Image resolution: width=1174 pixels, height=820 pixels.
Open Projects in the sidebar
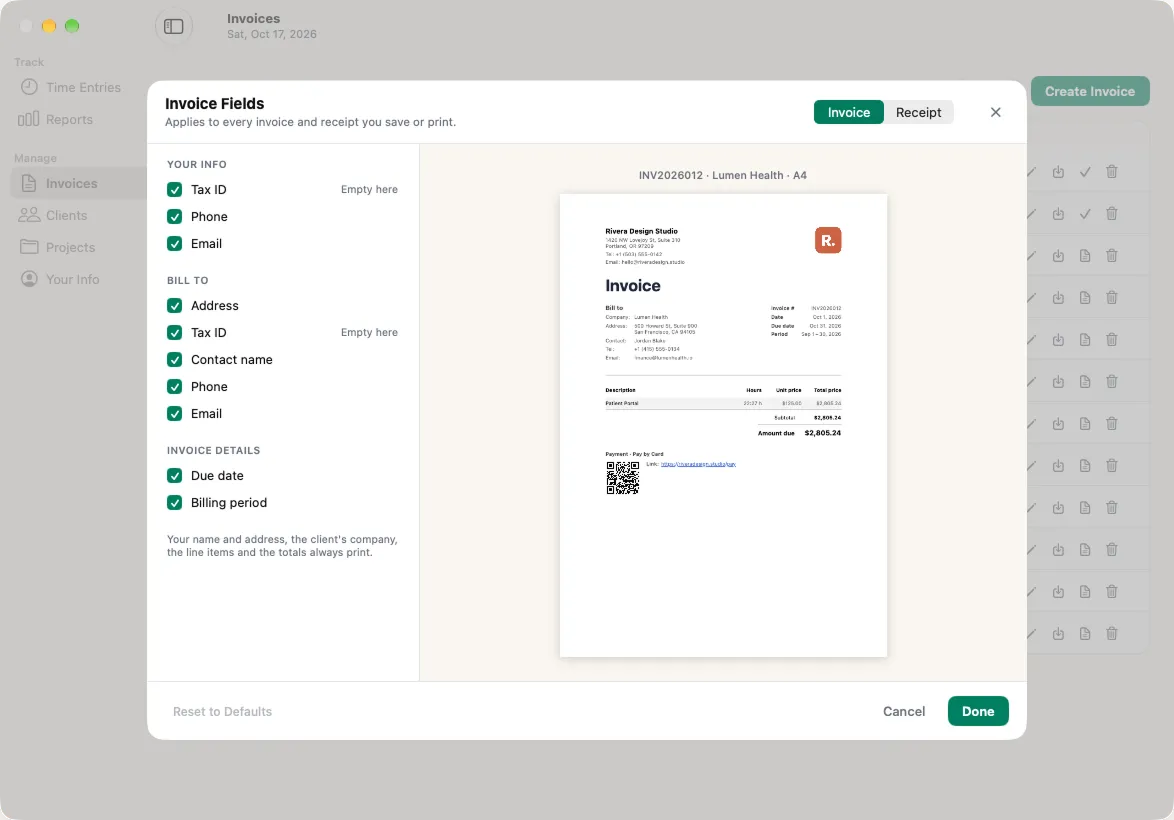(58, 247)
